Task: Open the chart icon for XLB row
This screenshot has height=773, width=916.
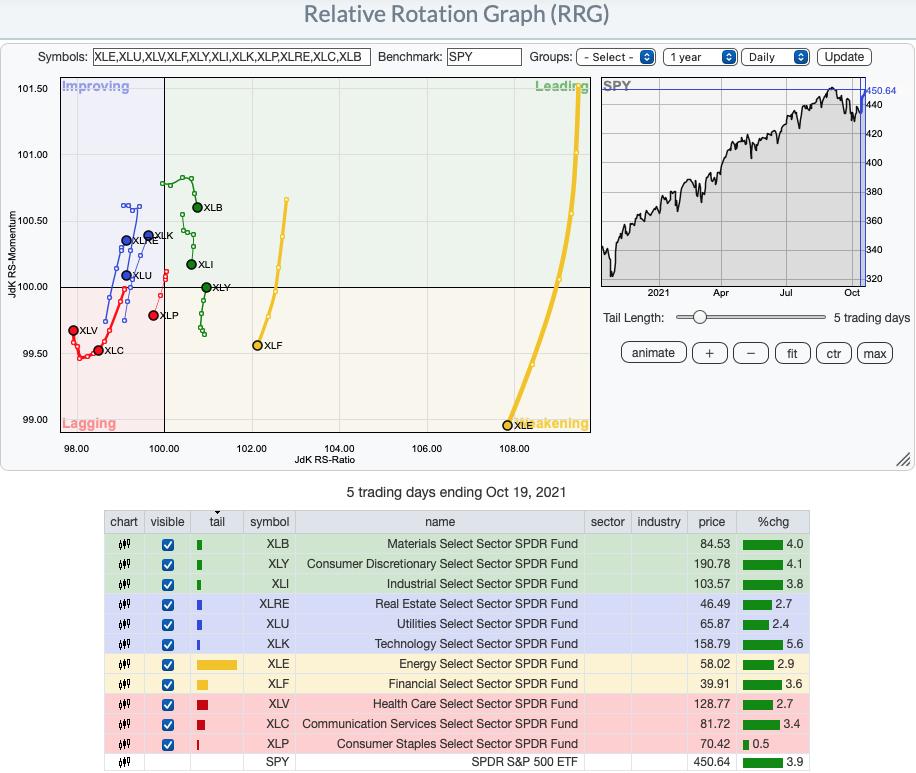Action: click(124, 545)
